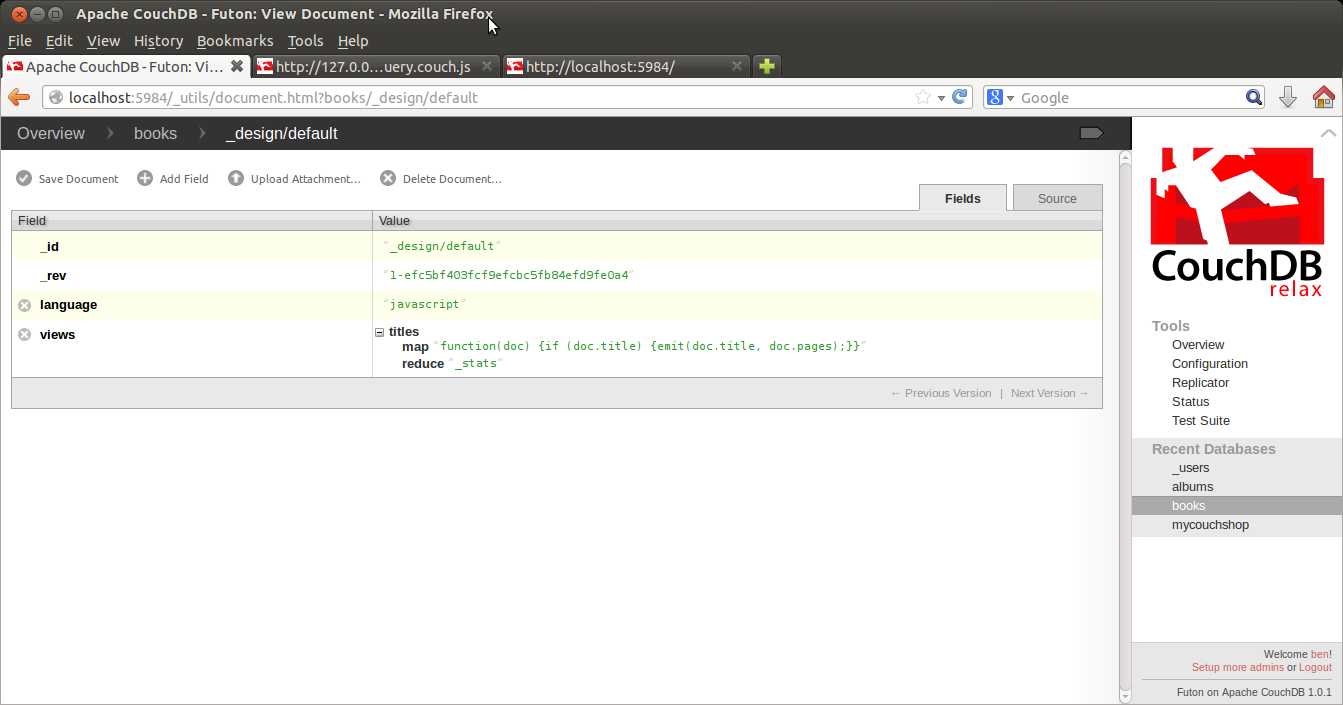Click the CouchDB relax logo
1343x705 pixels.
tap(1237, 221)
